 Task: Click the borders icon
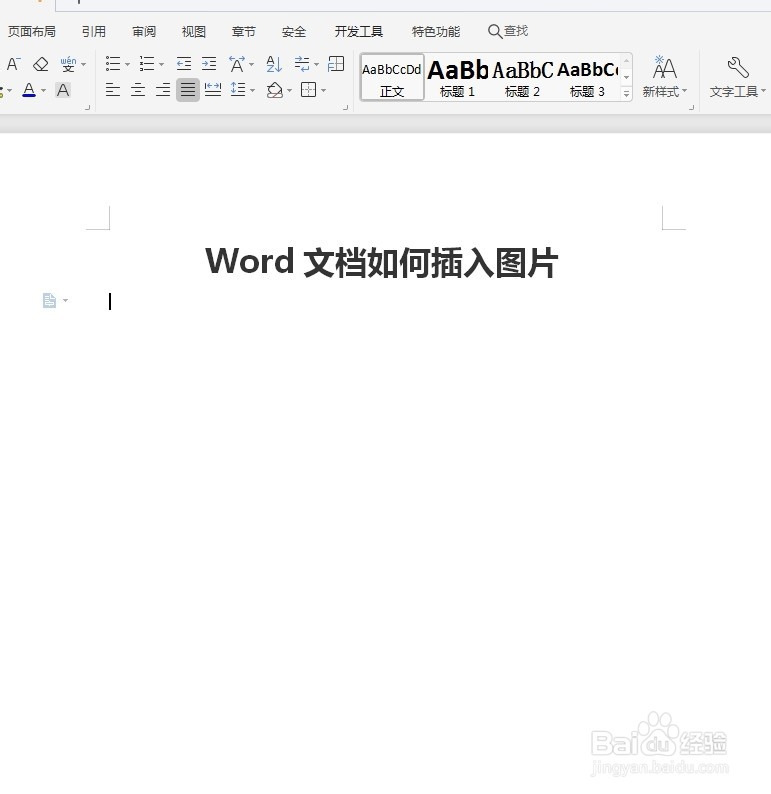pyautogui.click(x=308, y=90)
